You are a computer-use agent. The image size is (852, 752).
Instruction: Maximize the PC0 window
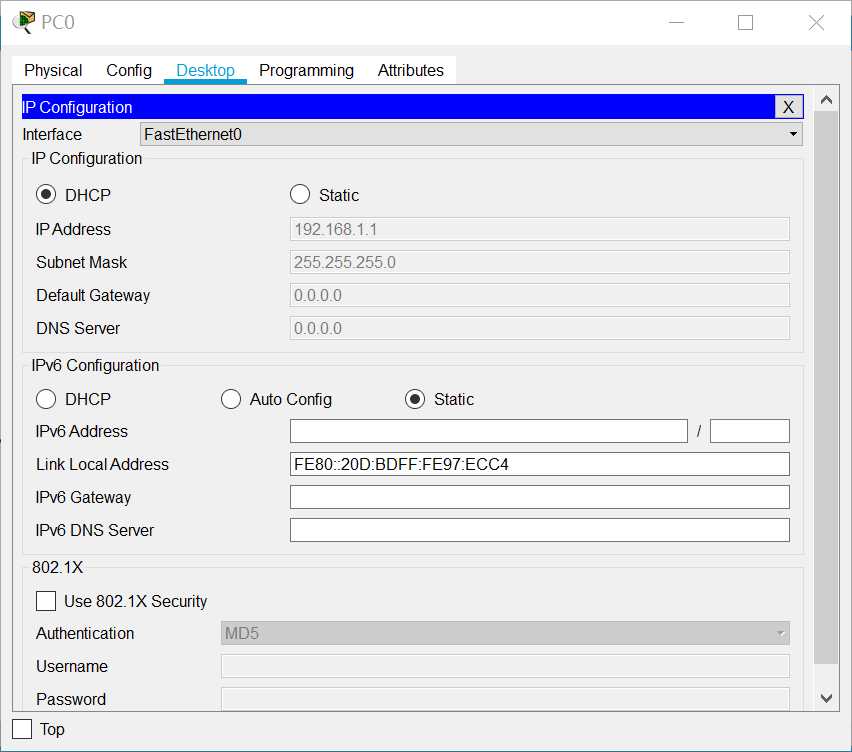[x=745, y=22]
